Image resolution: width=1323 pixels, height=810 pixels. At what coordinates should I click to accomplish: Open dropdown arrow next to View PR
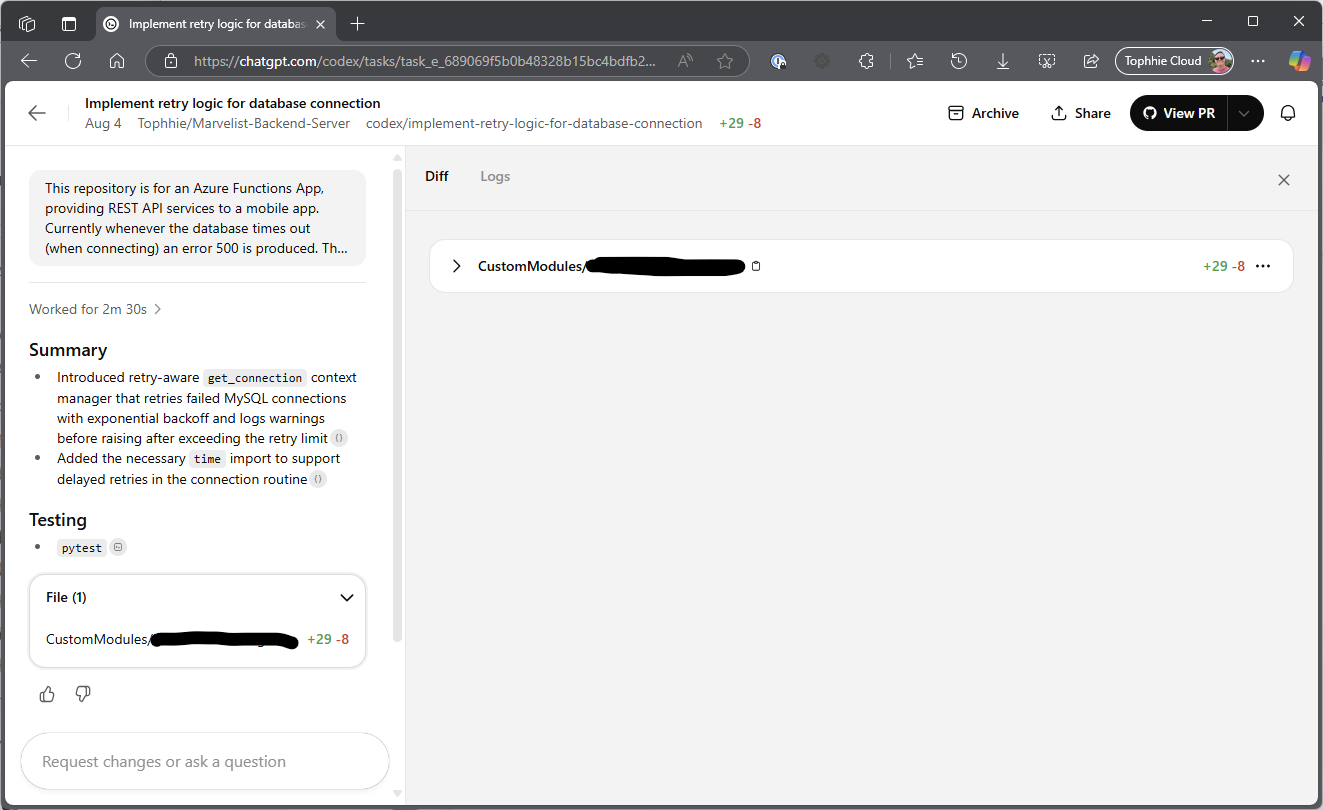pyautogui.click(x=1244, y=113)
